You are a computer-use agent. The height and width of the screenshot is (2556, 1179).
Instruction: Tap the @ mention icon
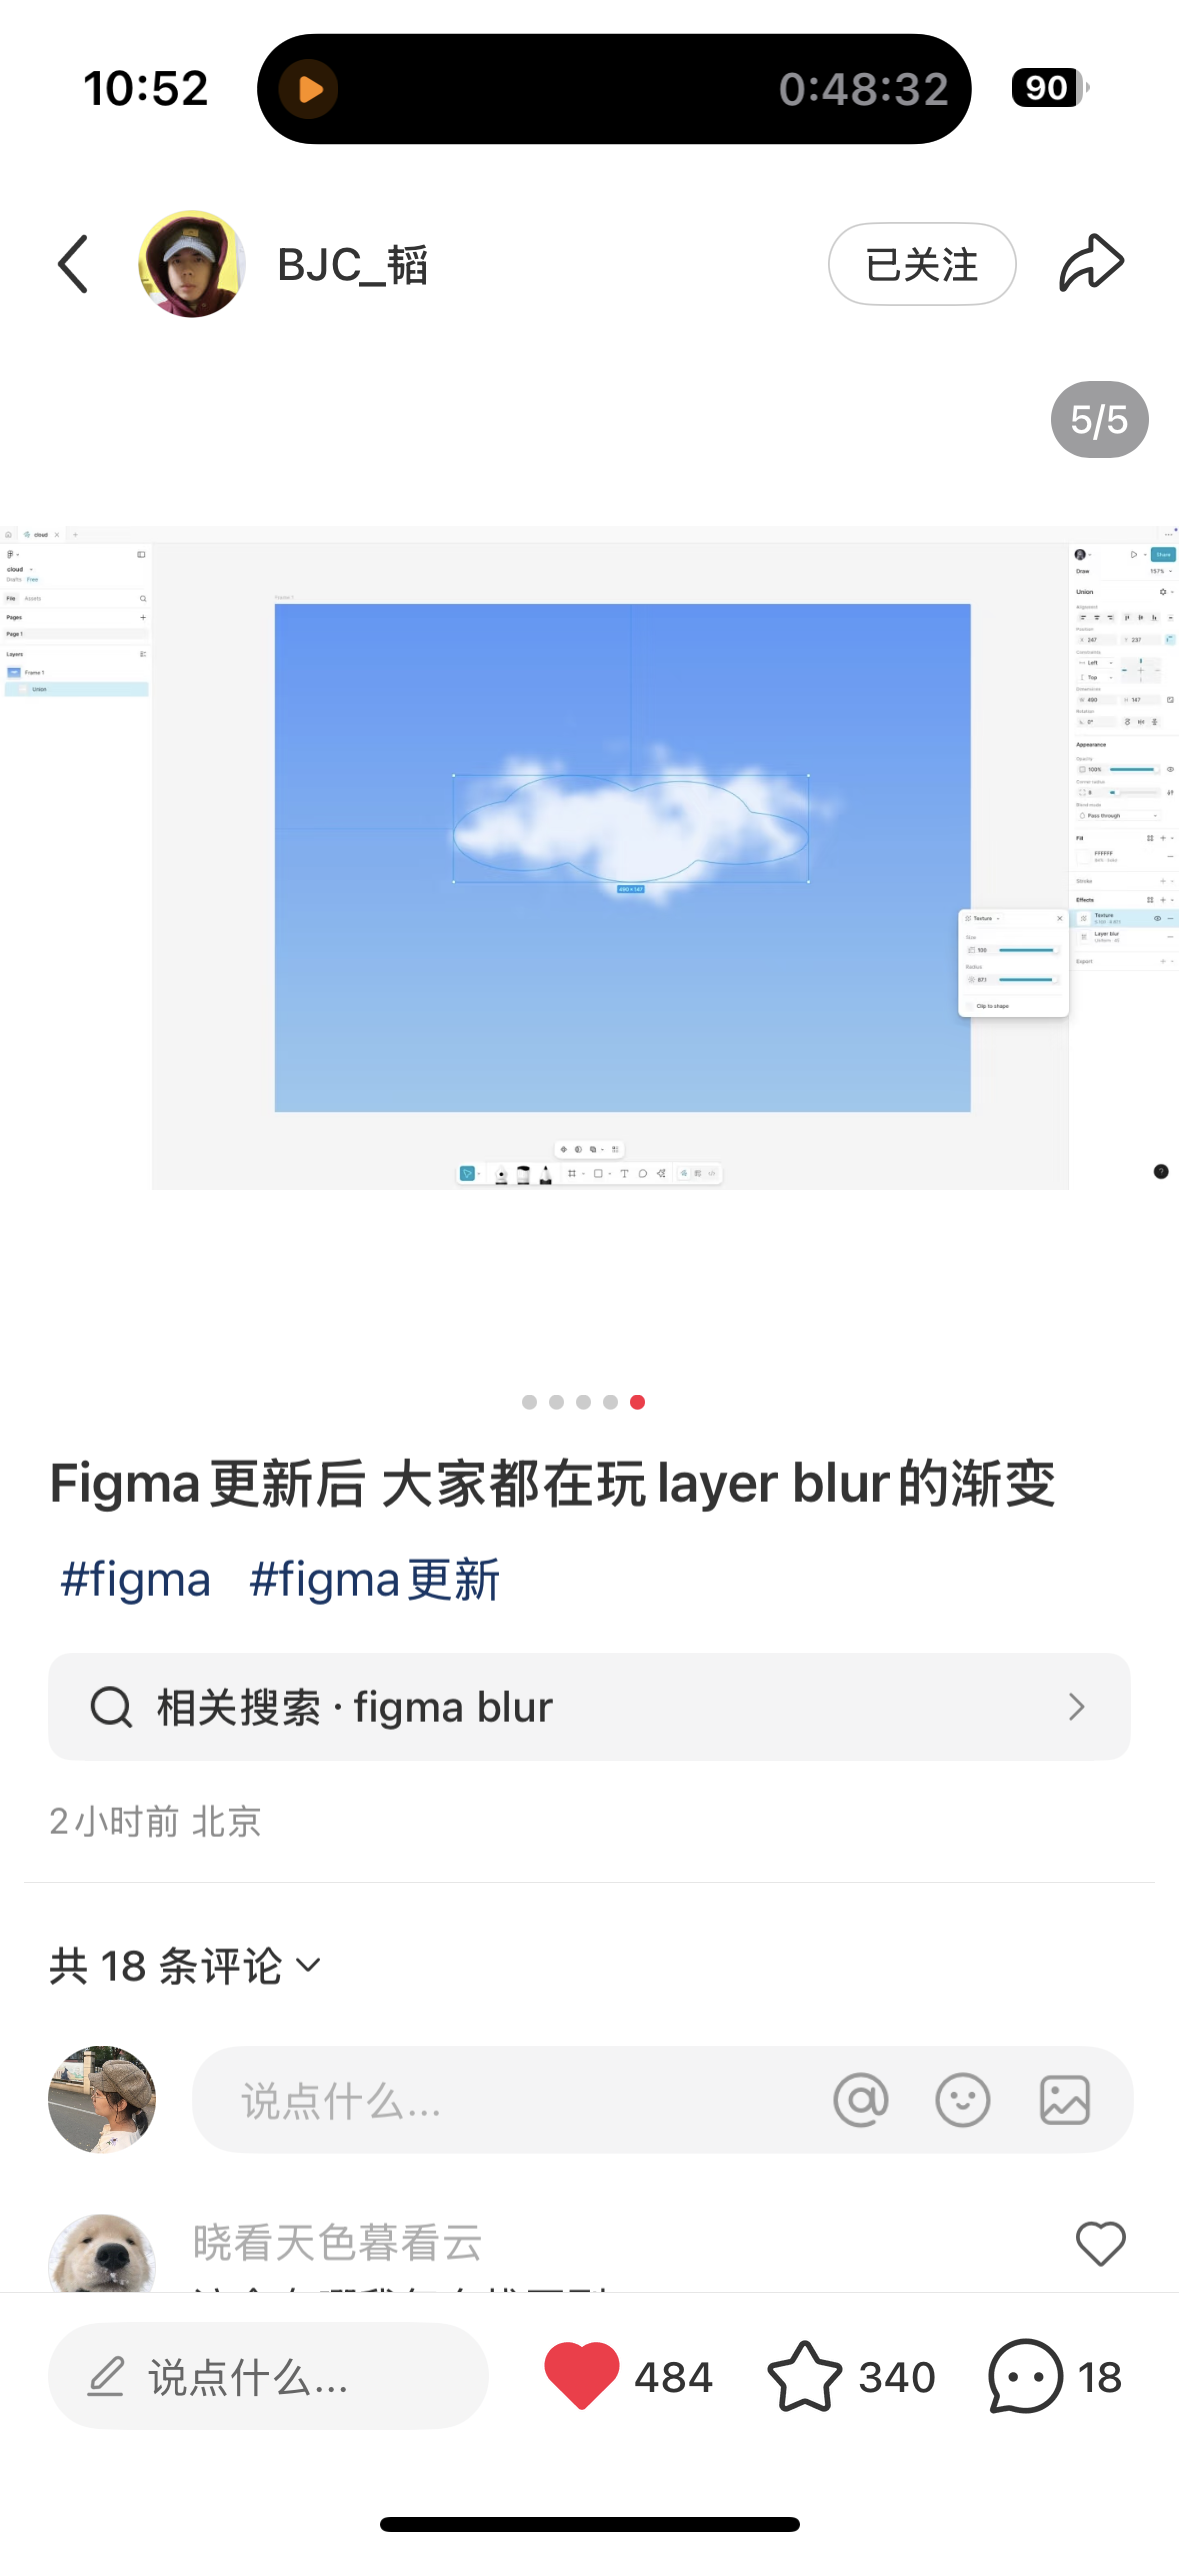[861, 2099]
